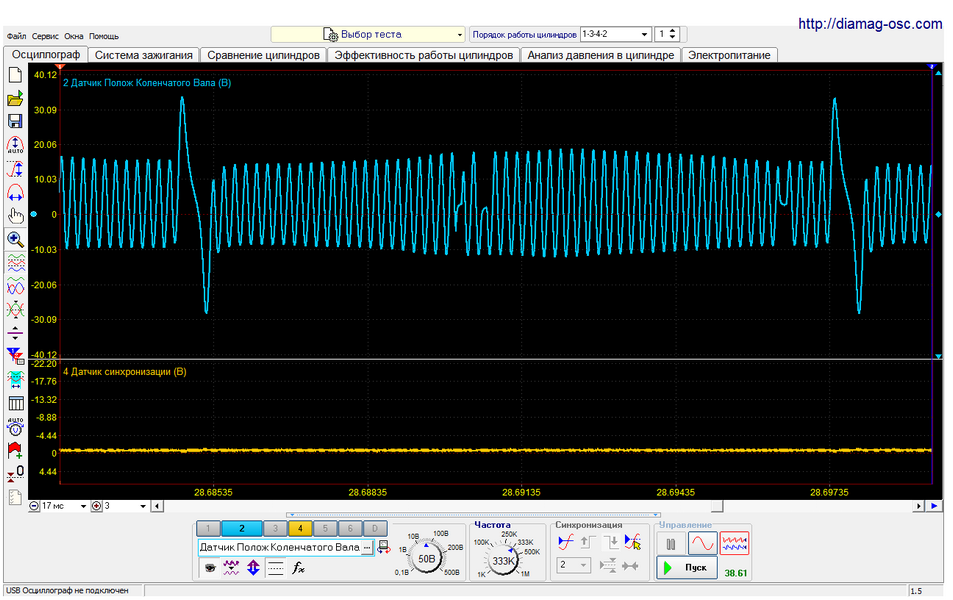Click the 333K frequency knob

coord(503,560)
